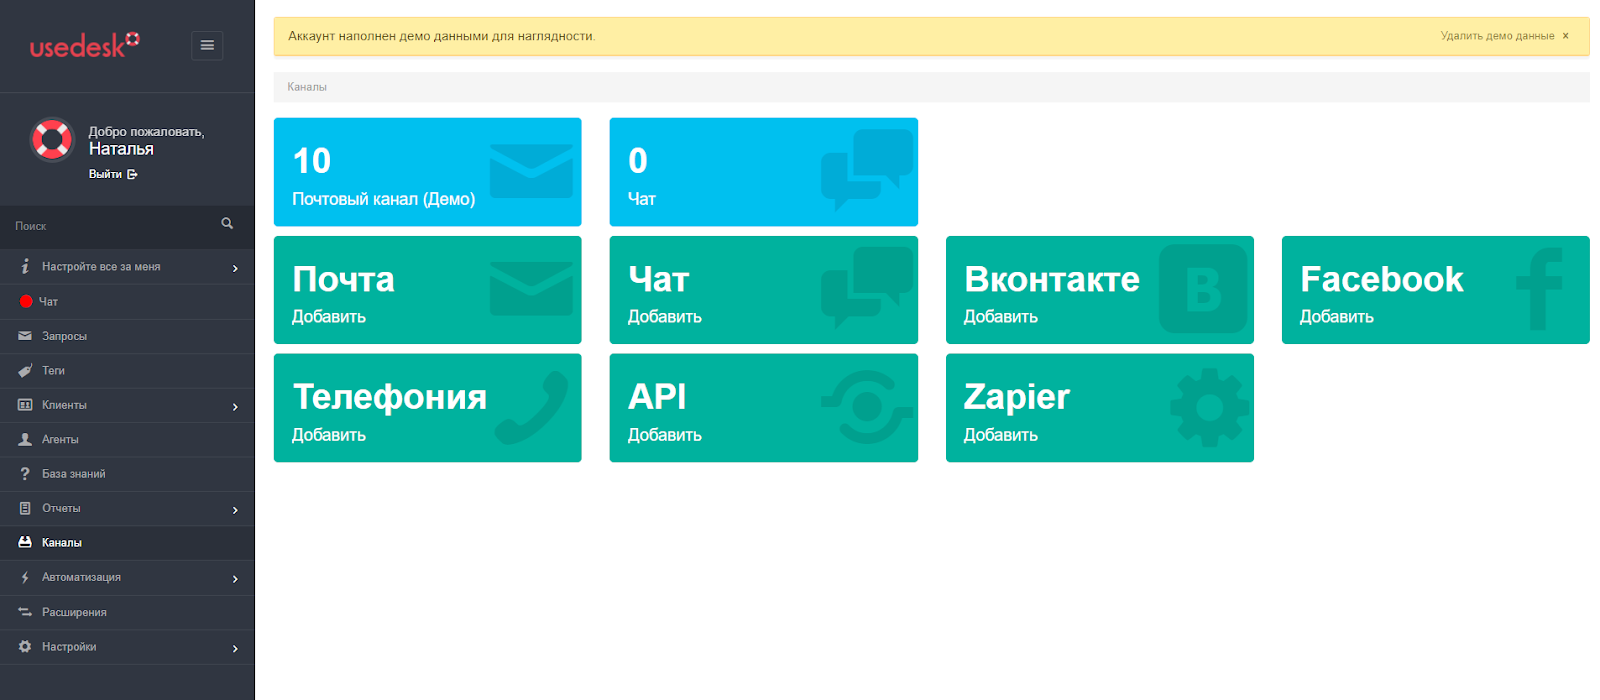This screenshot has height=700, width=1600.
Task: Add an API channel
Action: coord(763,408)
